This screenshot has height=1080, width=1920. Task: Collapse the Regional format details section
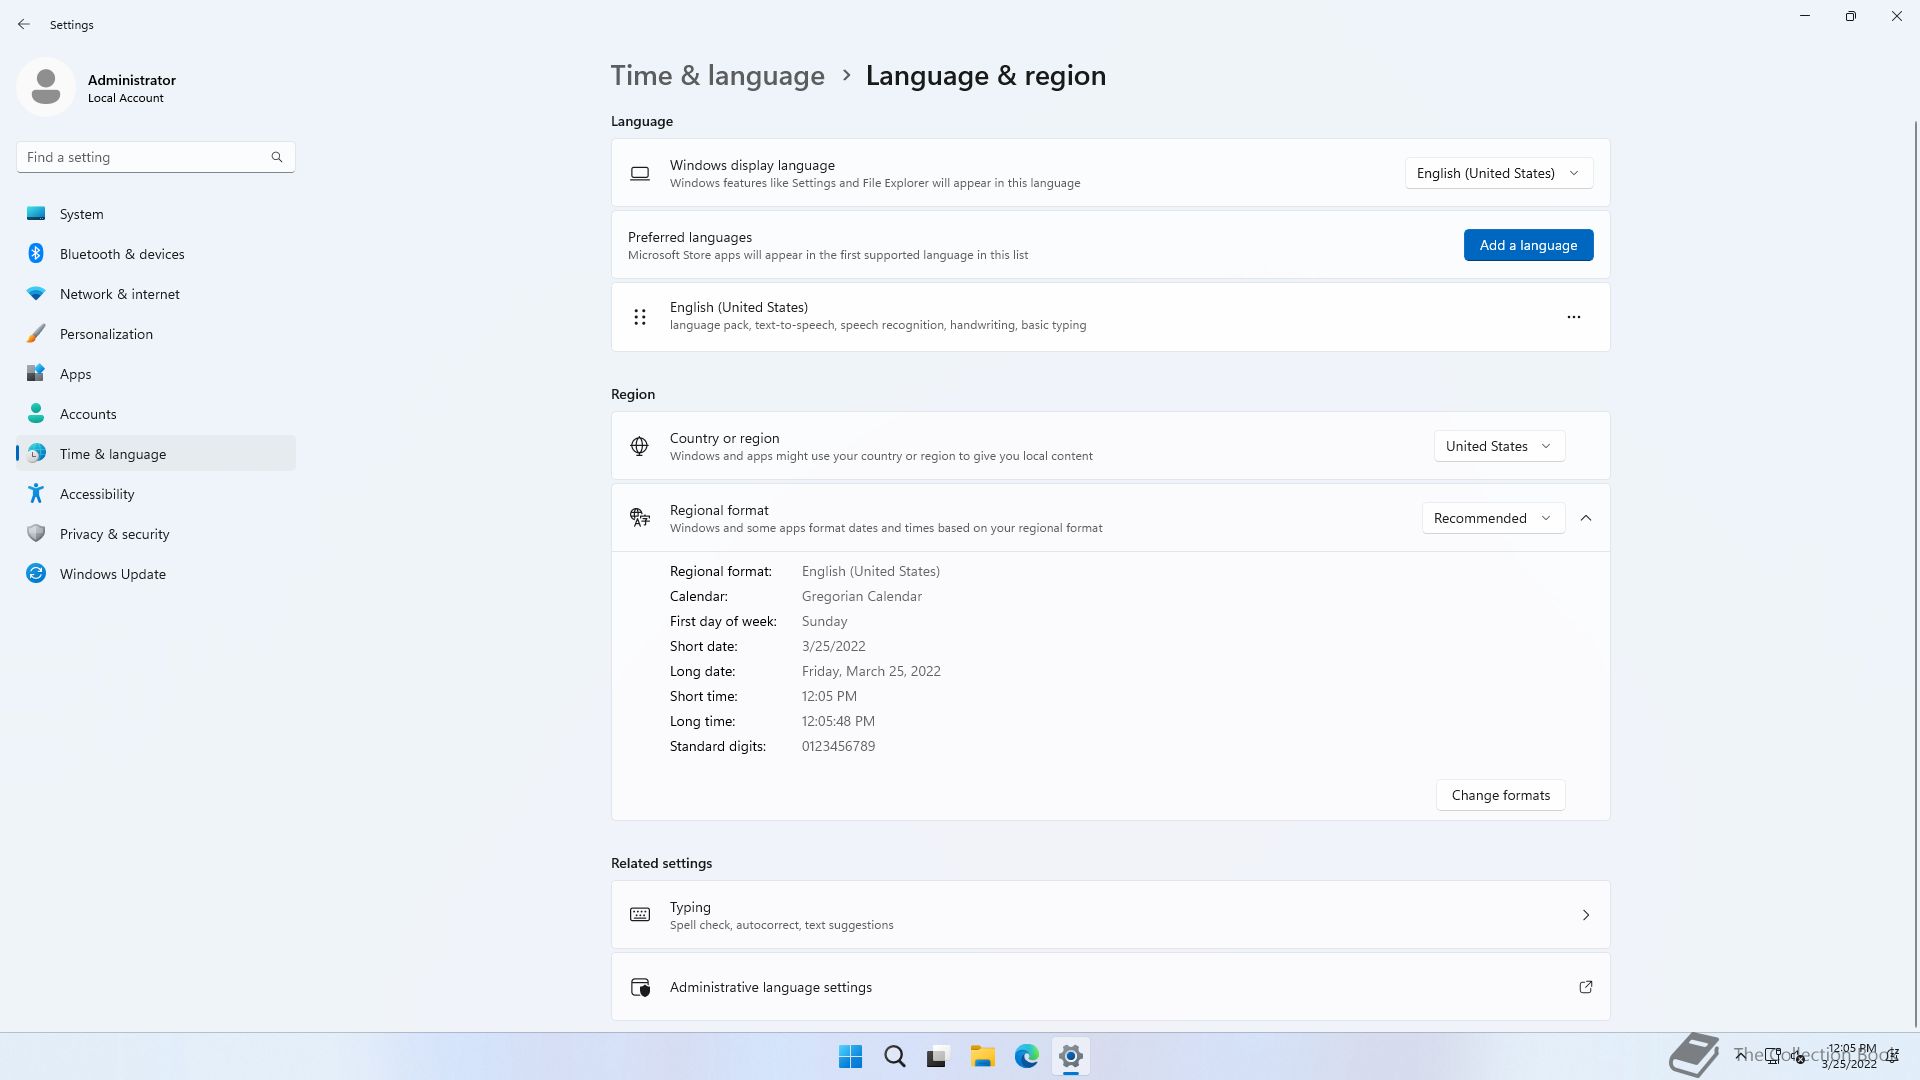point(1585,518)
